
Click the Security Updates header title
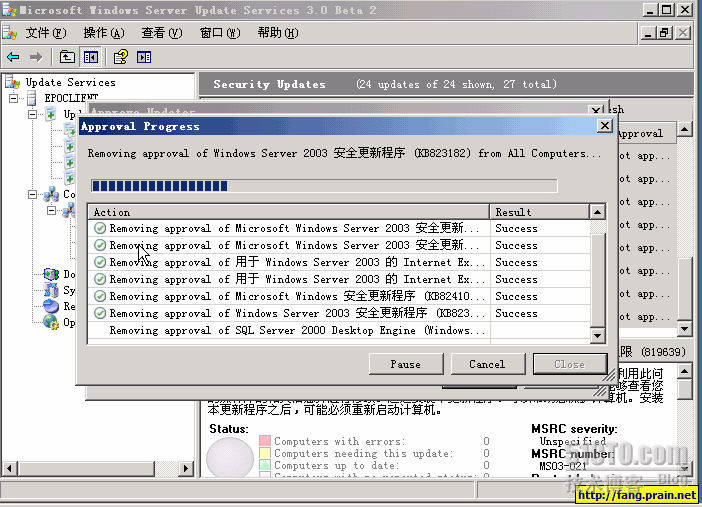click(x=270, y=84)
